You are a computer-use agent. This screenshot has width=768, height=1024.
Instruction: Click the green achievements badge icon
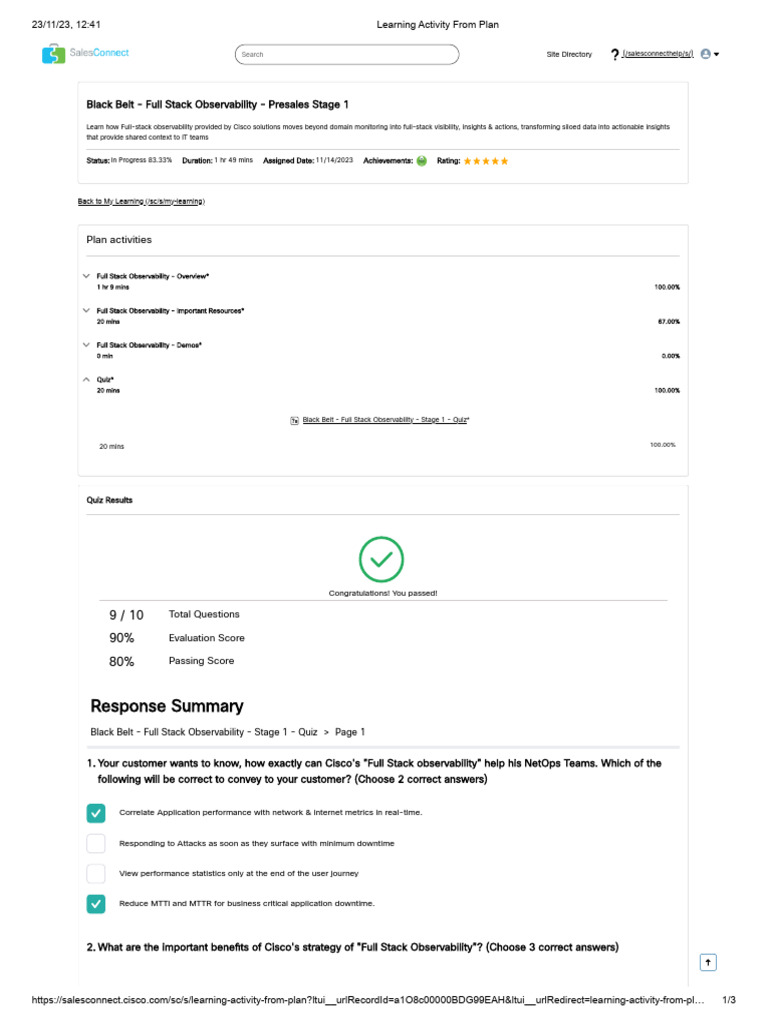coord(422,161)
